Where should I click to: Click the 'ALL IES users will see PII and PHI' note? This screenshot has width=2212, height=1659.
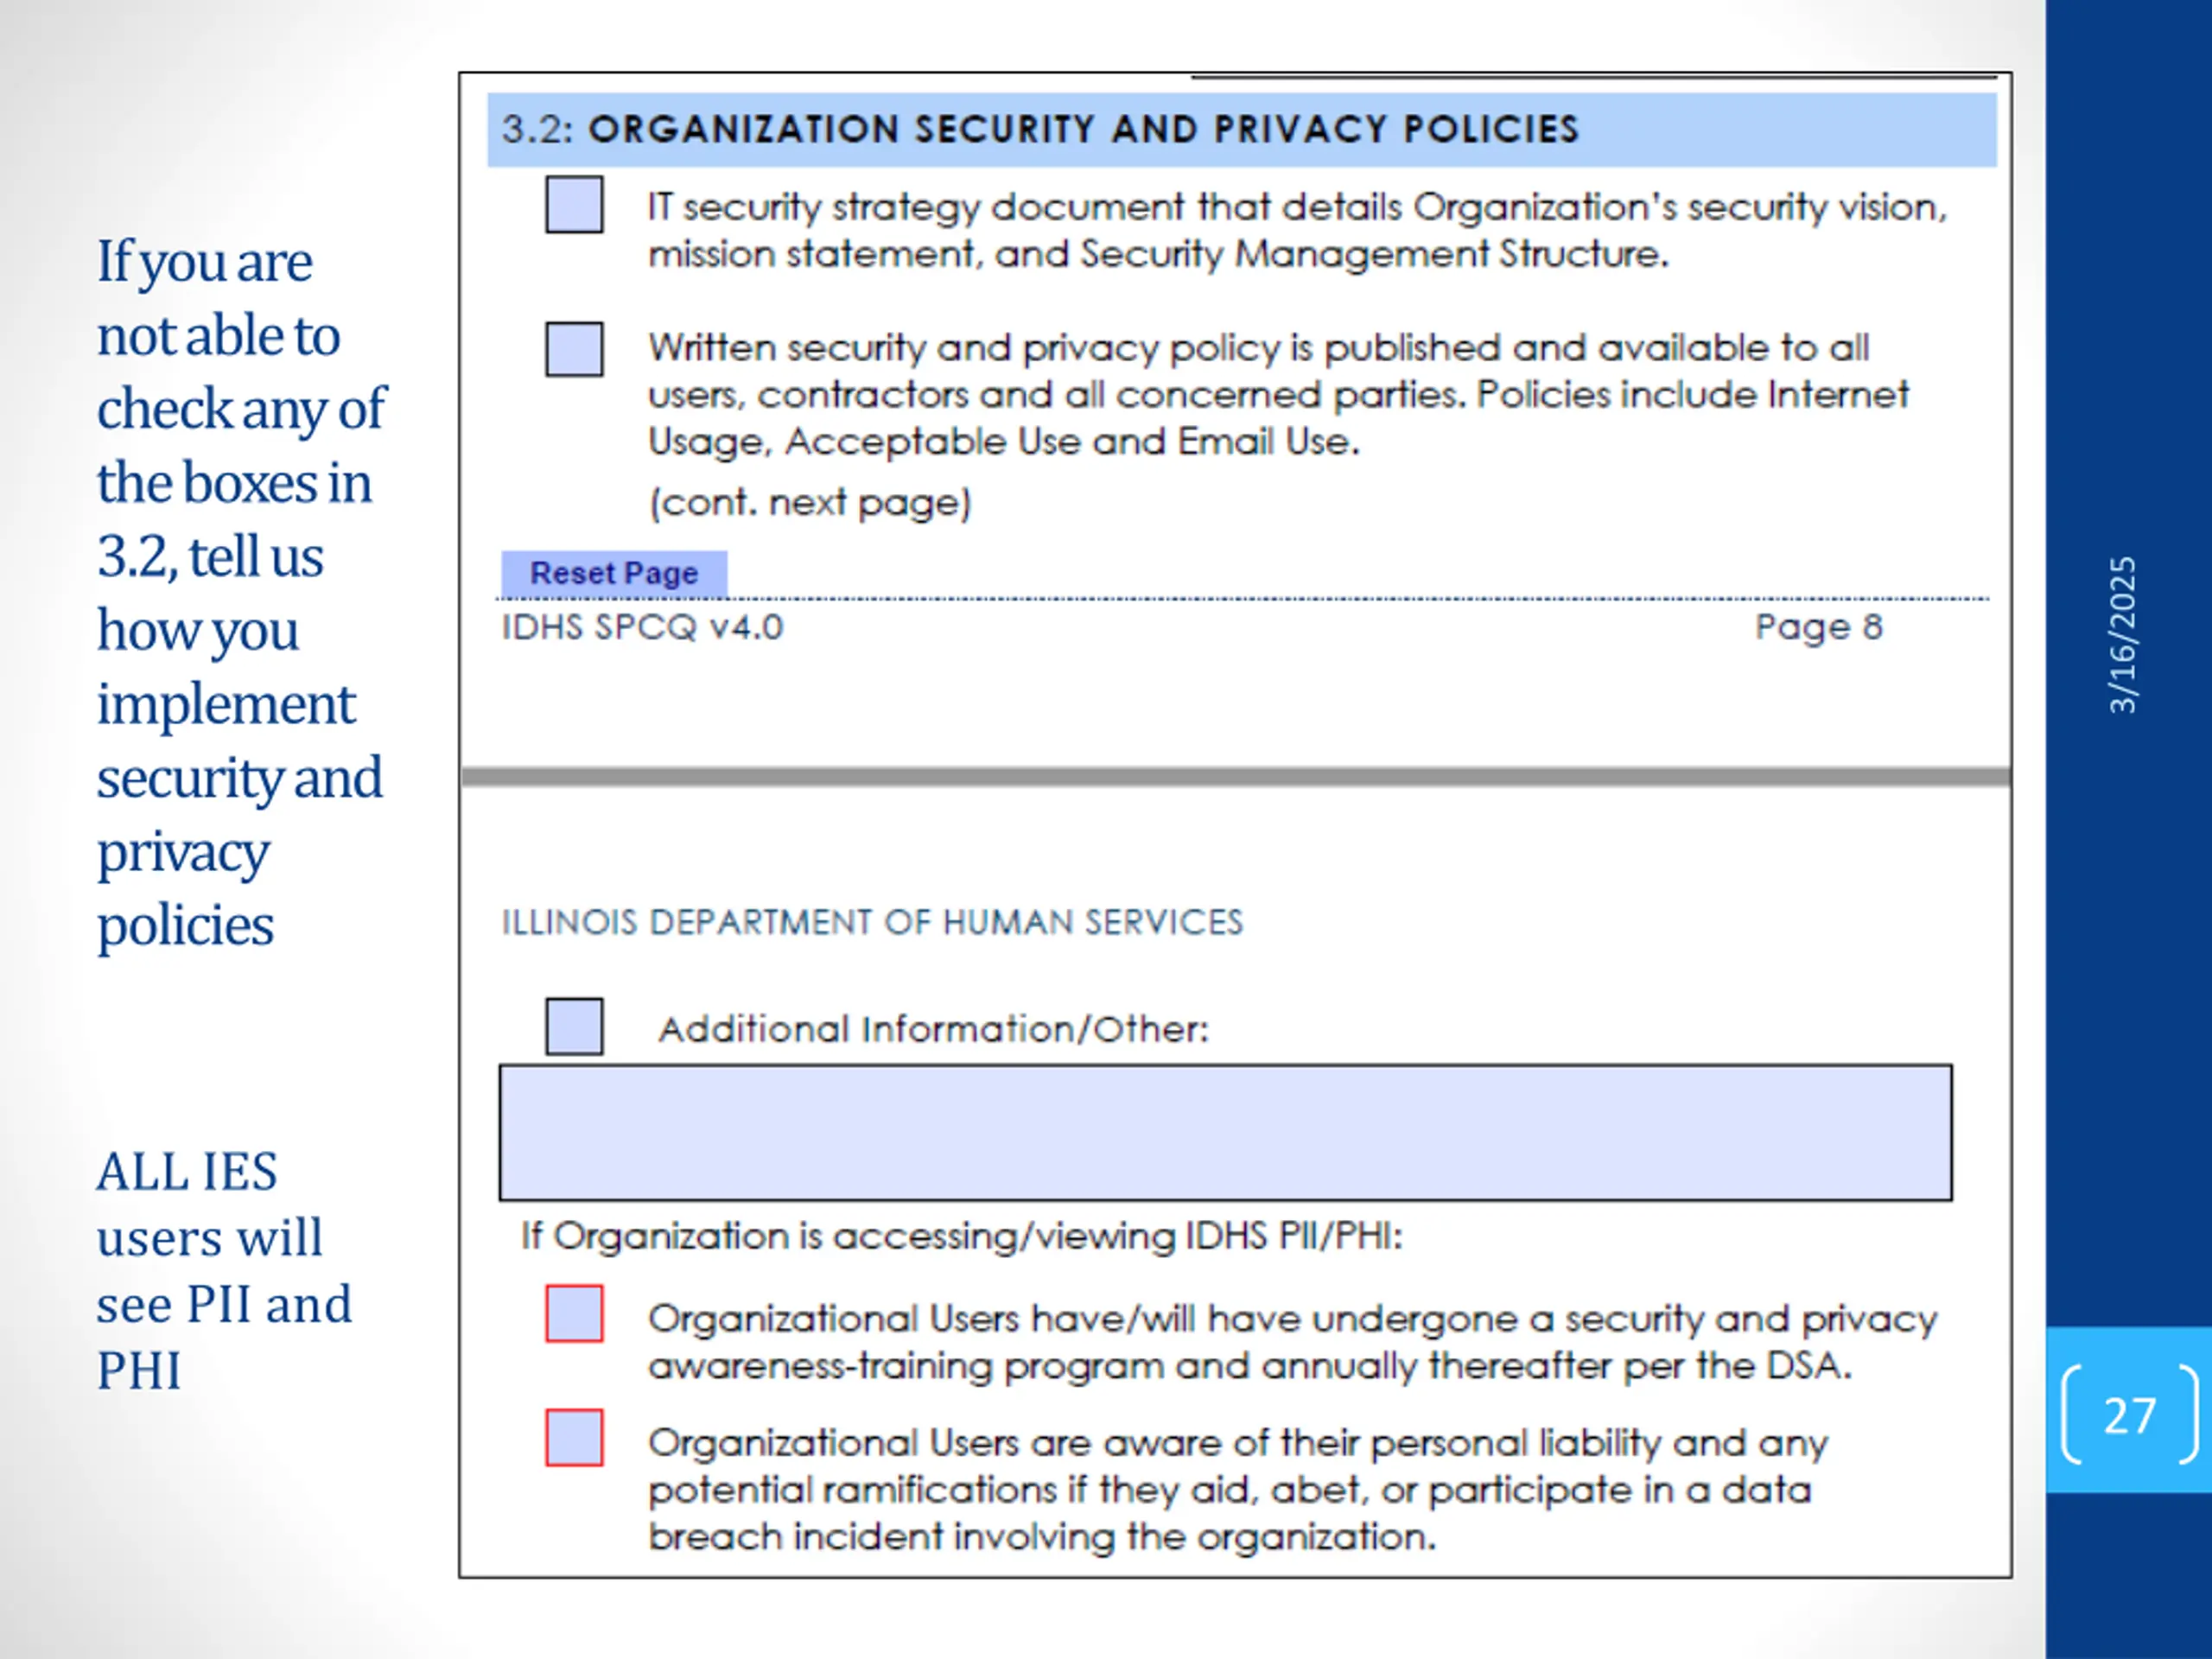pyautogui.click(x=224, y=1270)
